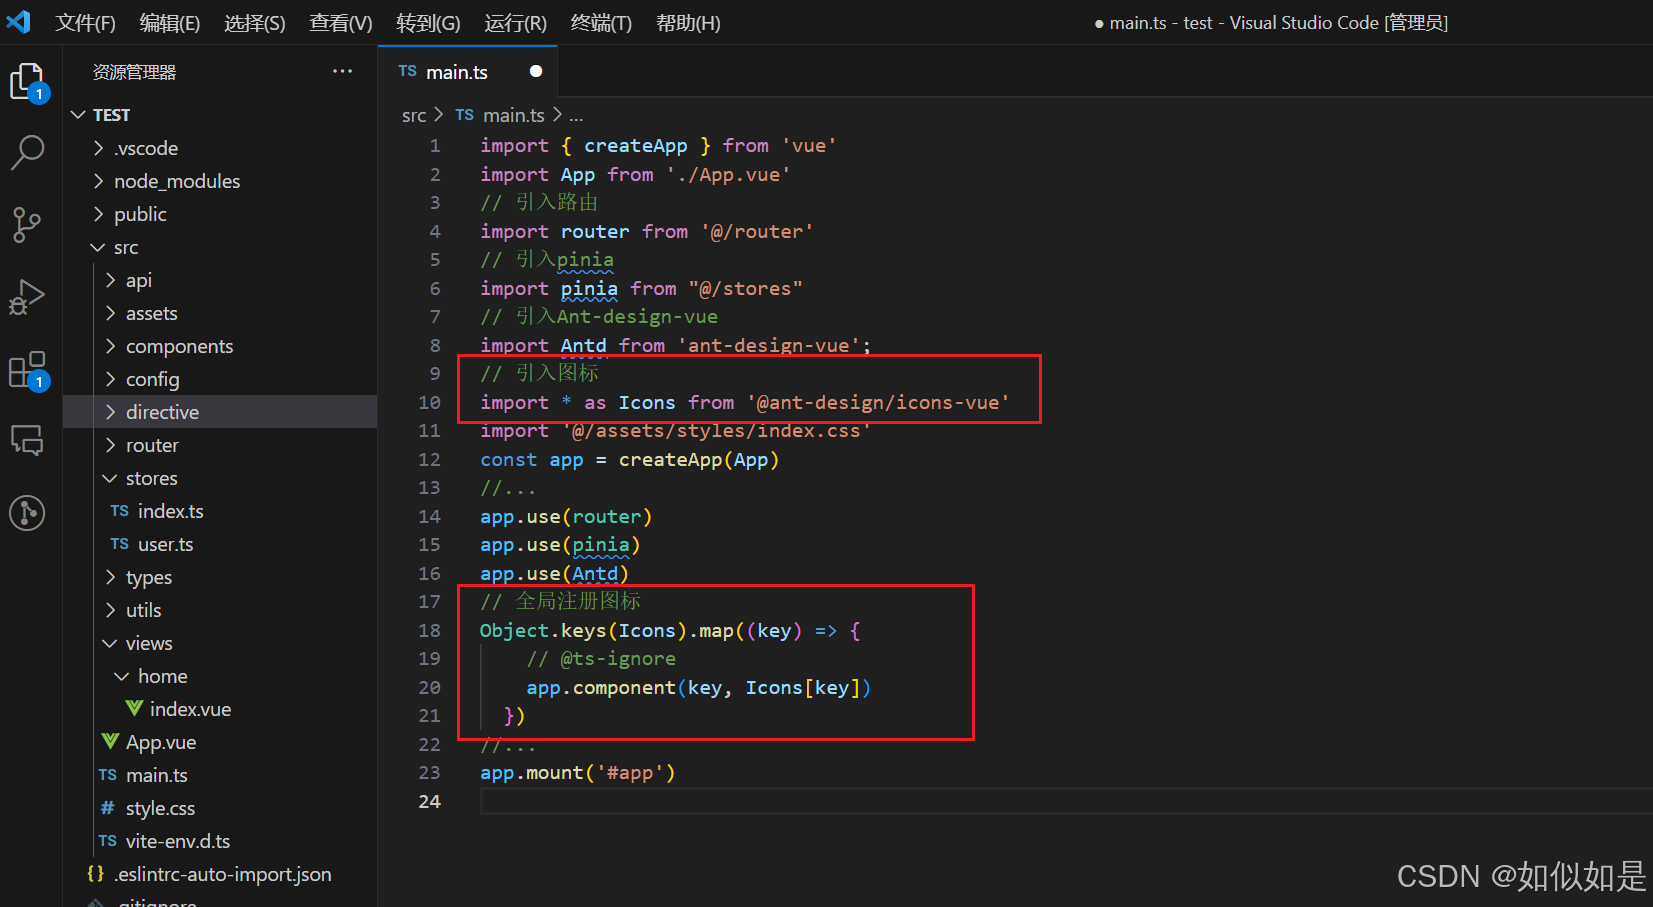Viewport: 1653px width, 907px height.
Task: Collapse the src folder
Action: pyautogui.click(x=98, y=247)
